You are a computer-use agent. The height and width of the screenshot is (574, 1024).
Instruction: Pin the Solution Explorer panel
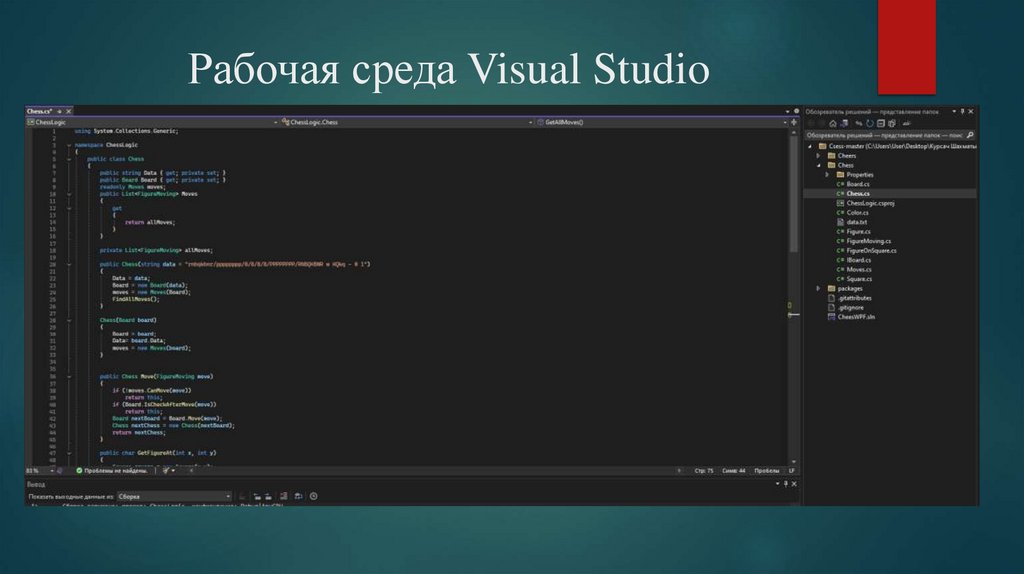tap(963, 112)
